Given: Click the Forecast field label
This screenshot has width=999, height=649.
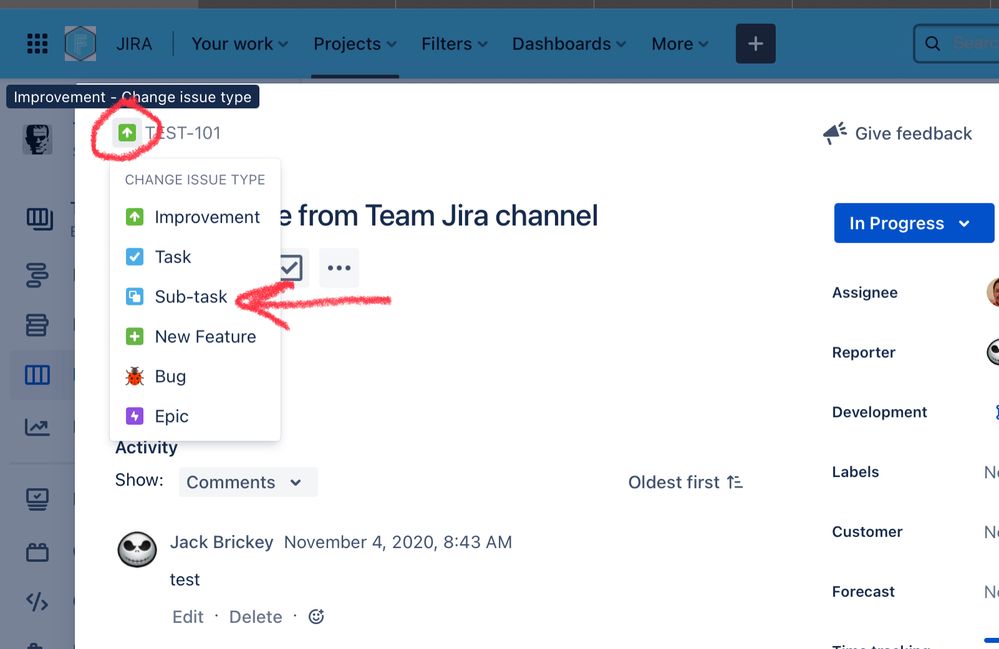Looking at the screenshot, I should pos(863,592).
